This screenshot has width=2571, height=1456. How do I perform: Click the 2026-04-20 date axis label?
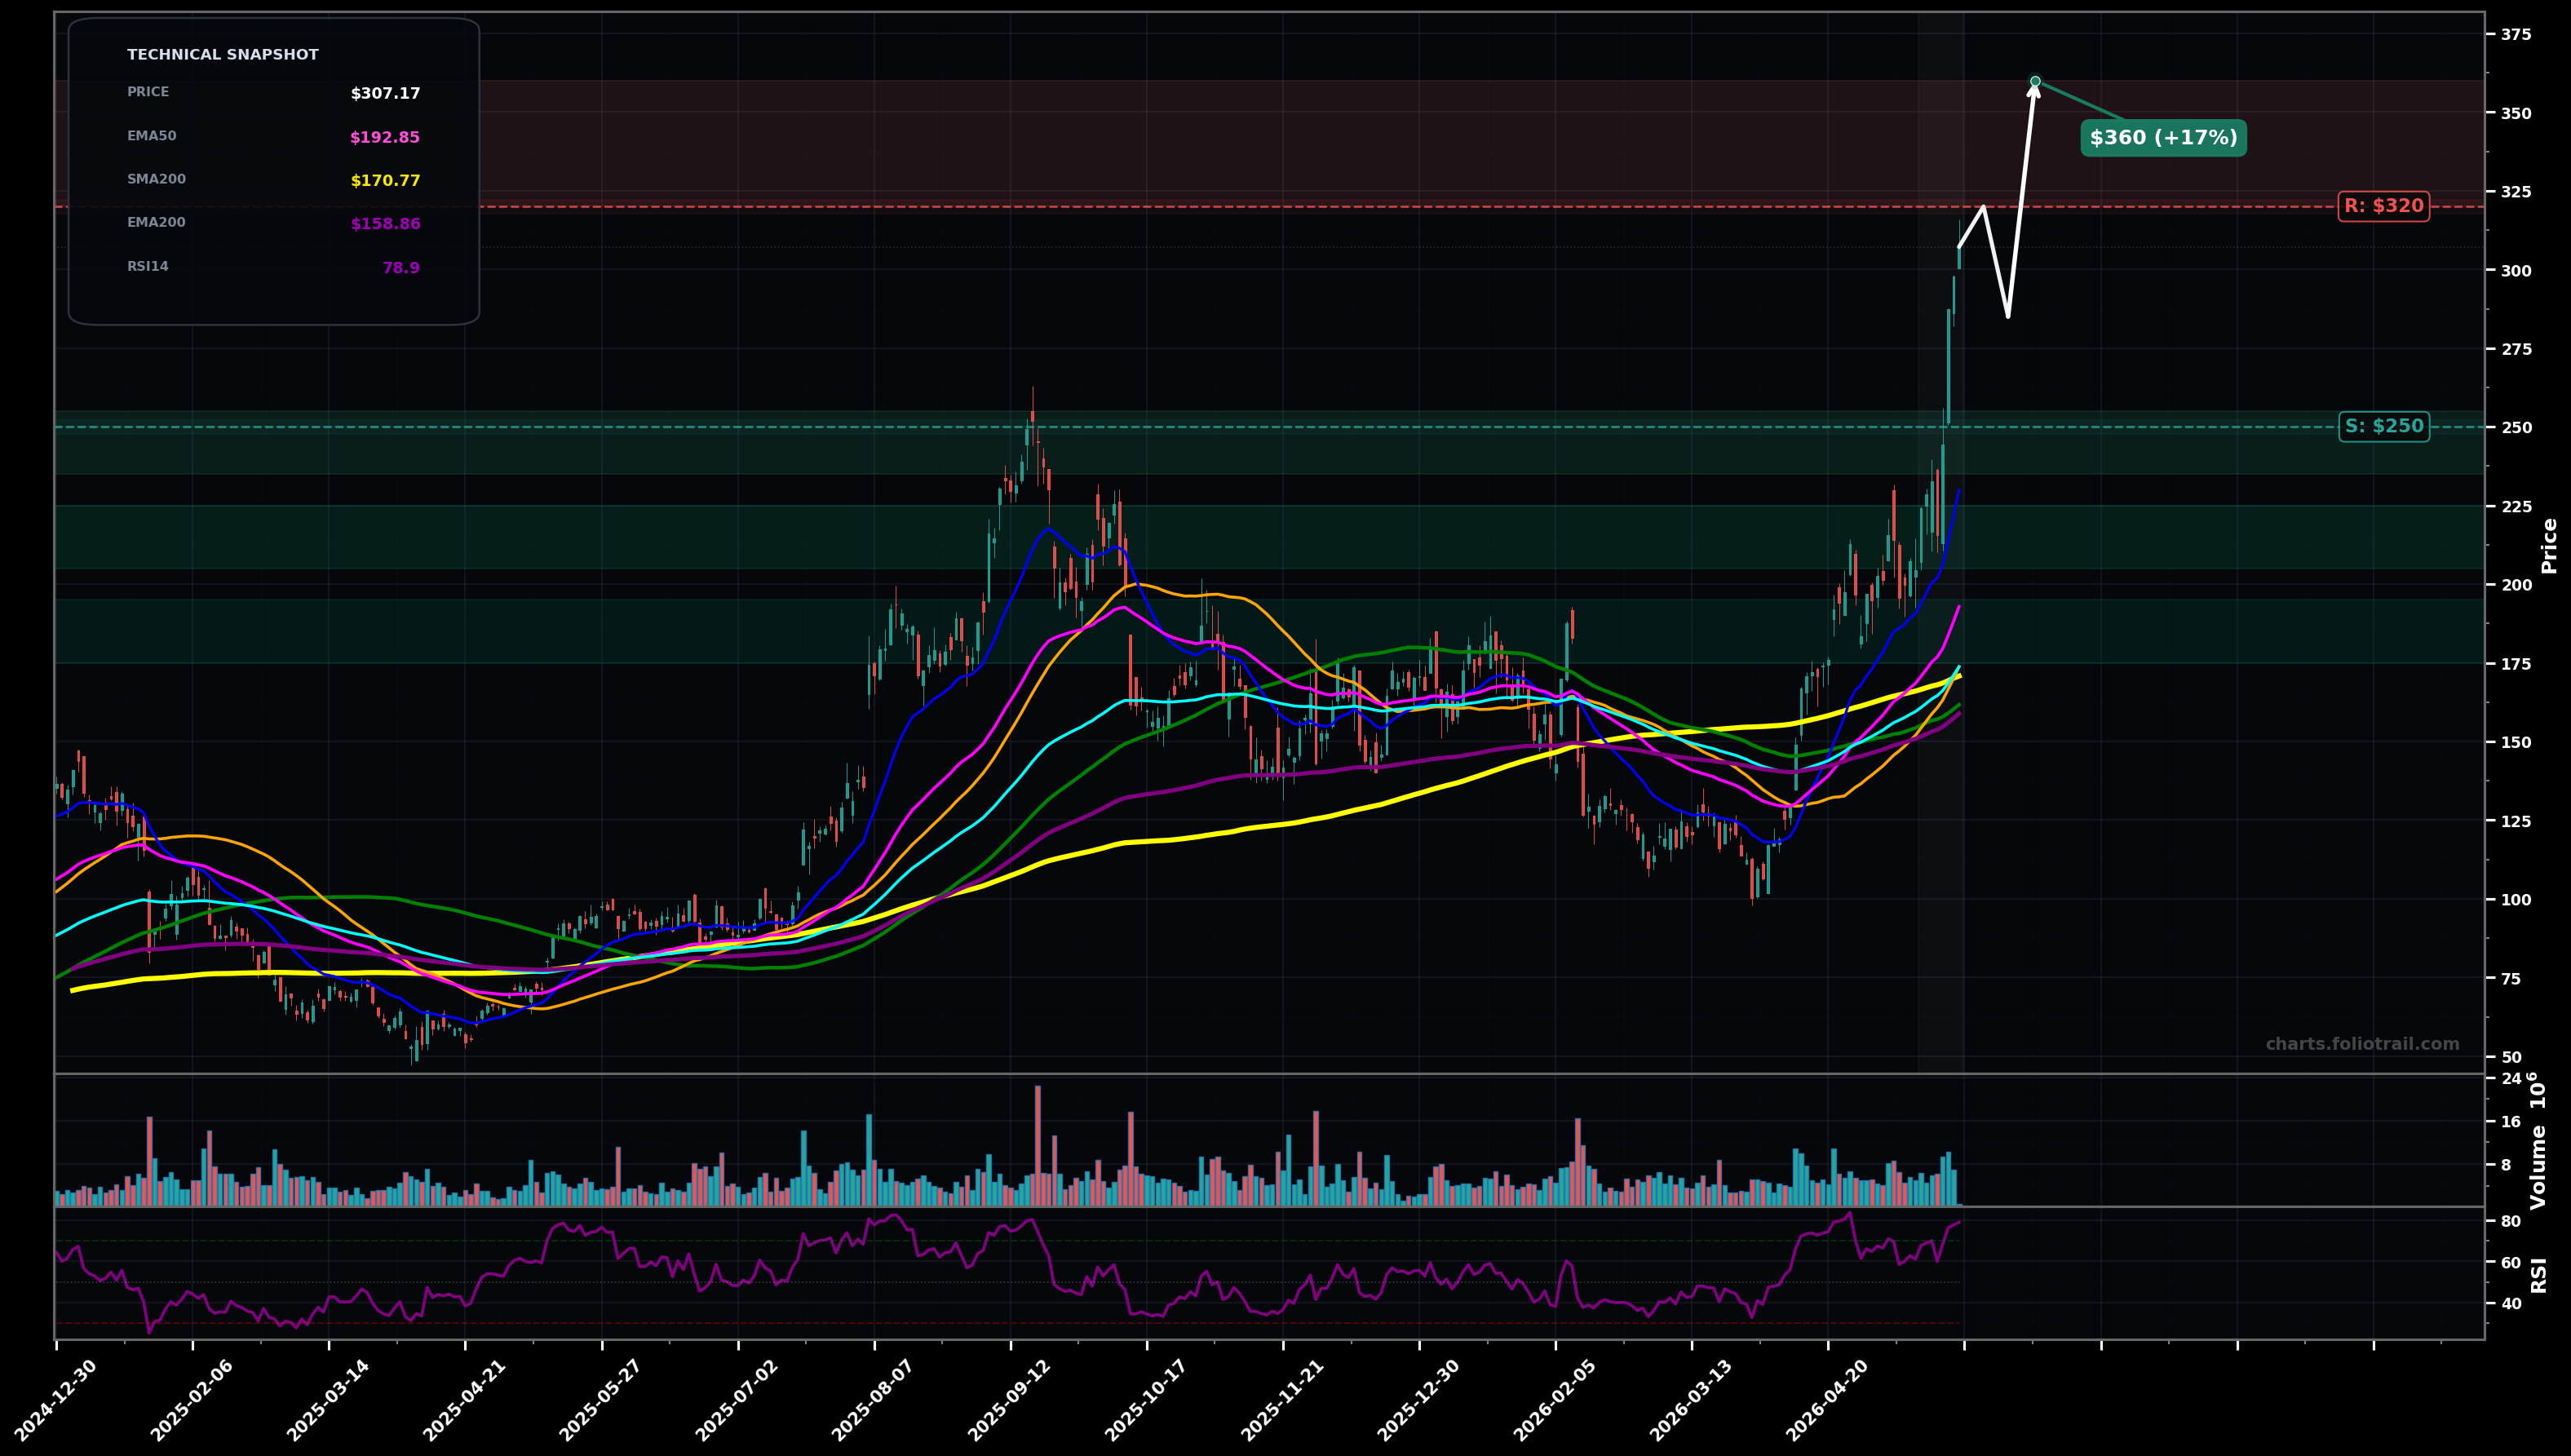coord(1826,1400)
